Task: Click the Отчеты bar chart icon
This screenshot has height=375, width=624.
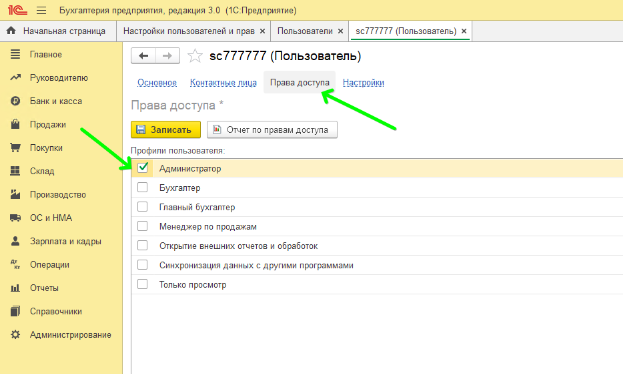Action: pos(15,288)
